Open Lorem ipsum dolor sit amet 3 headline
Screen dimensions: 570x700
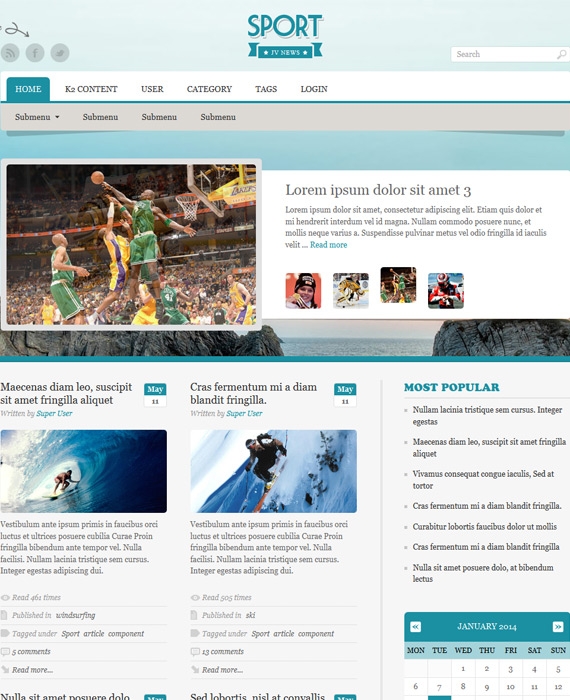378,190
